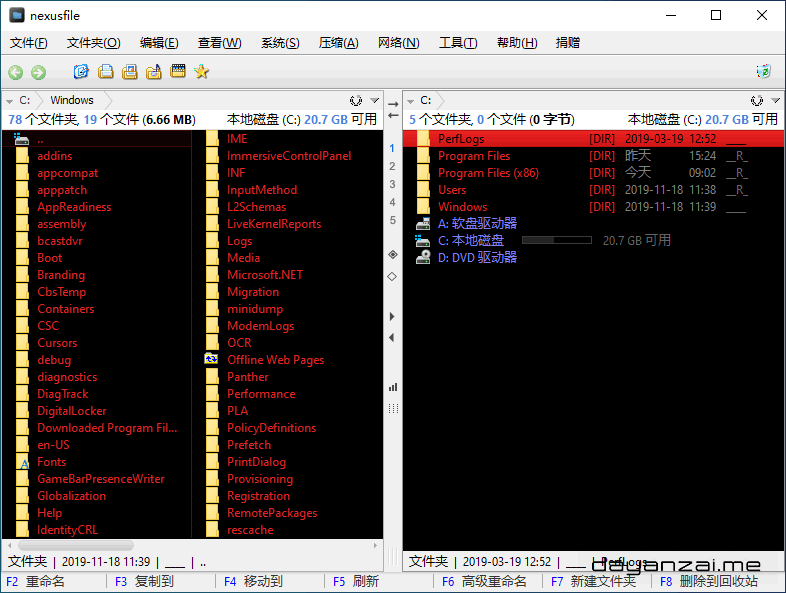Click right arrow to sync panel path
This screenshot has width=786, height=593.
click(x=393, y=104)
